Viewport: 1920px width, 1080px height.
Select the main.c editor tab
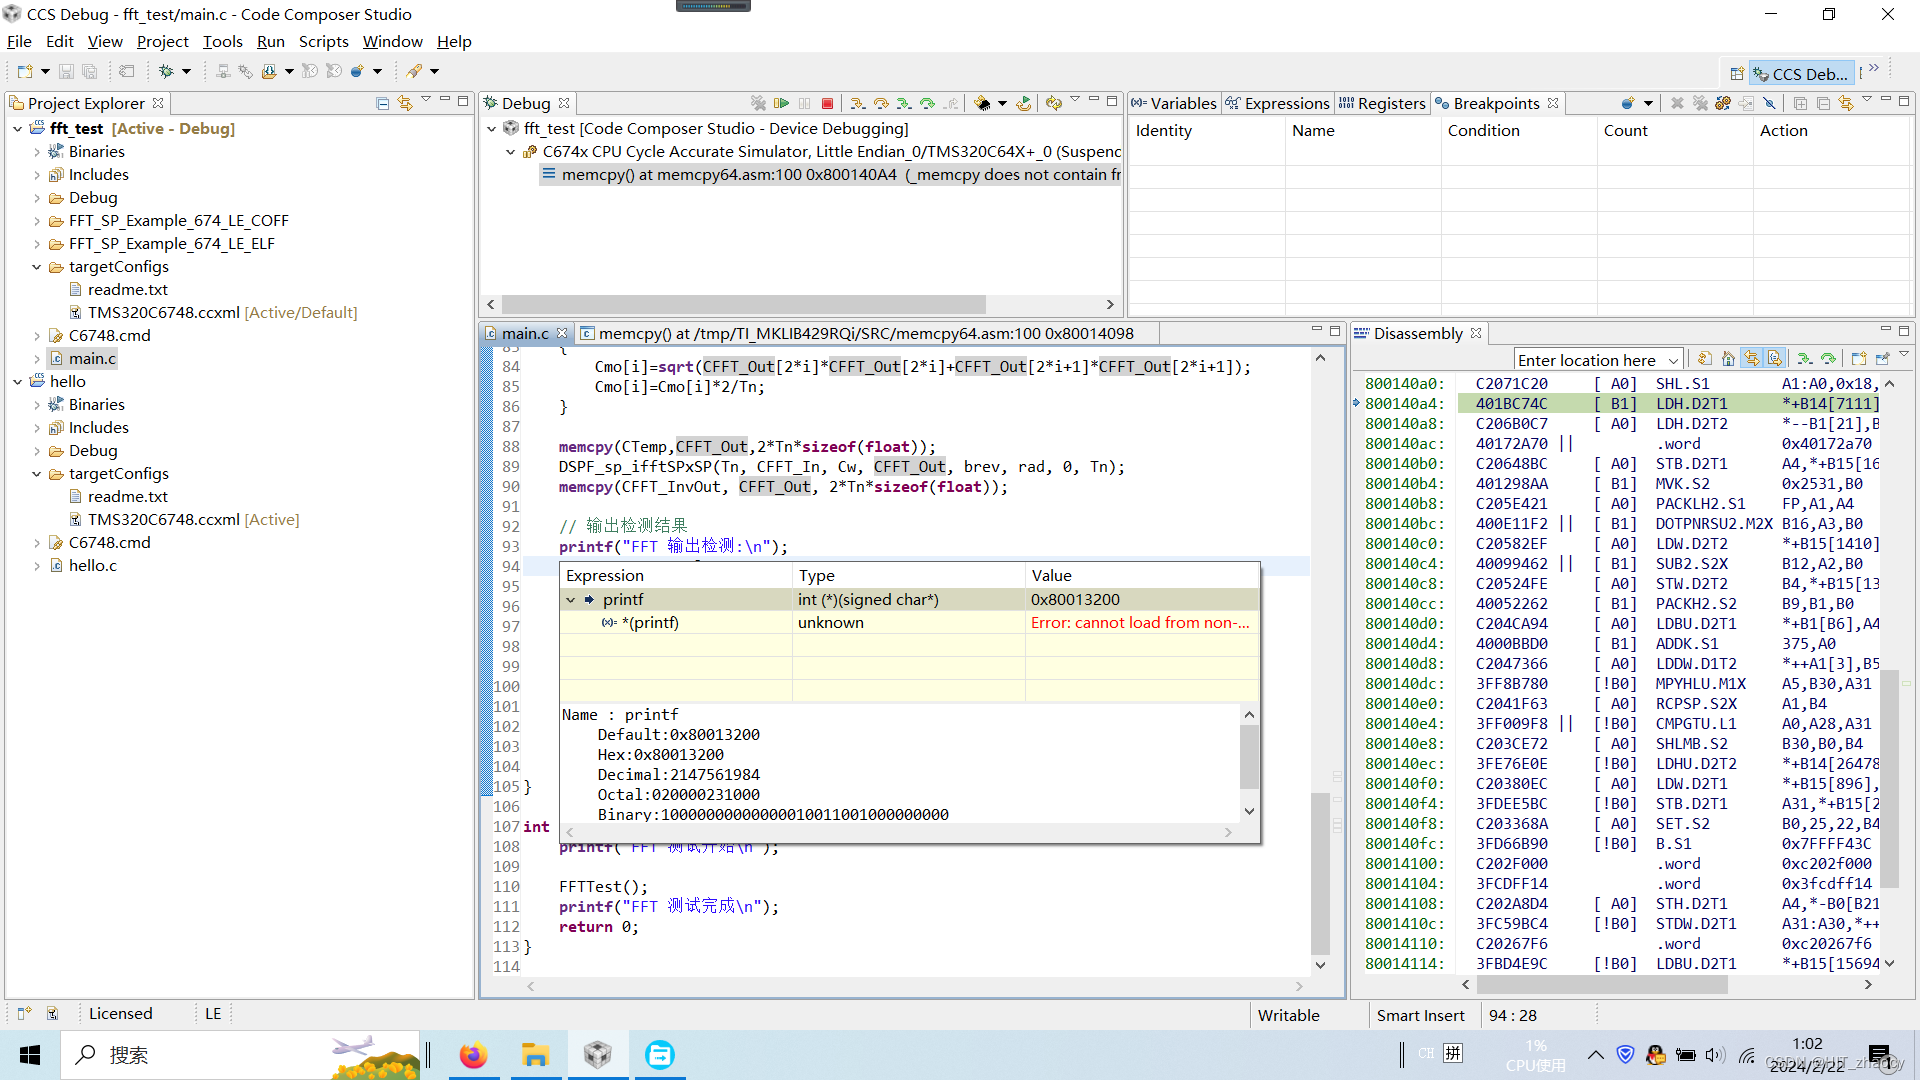[525, 333]
